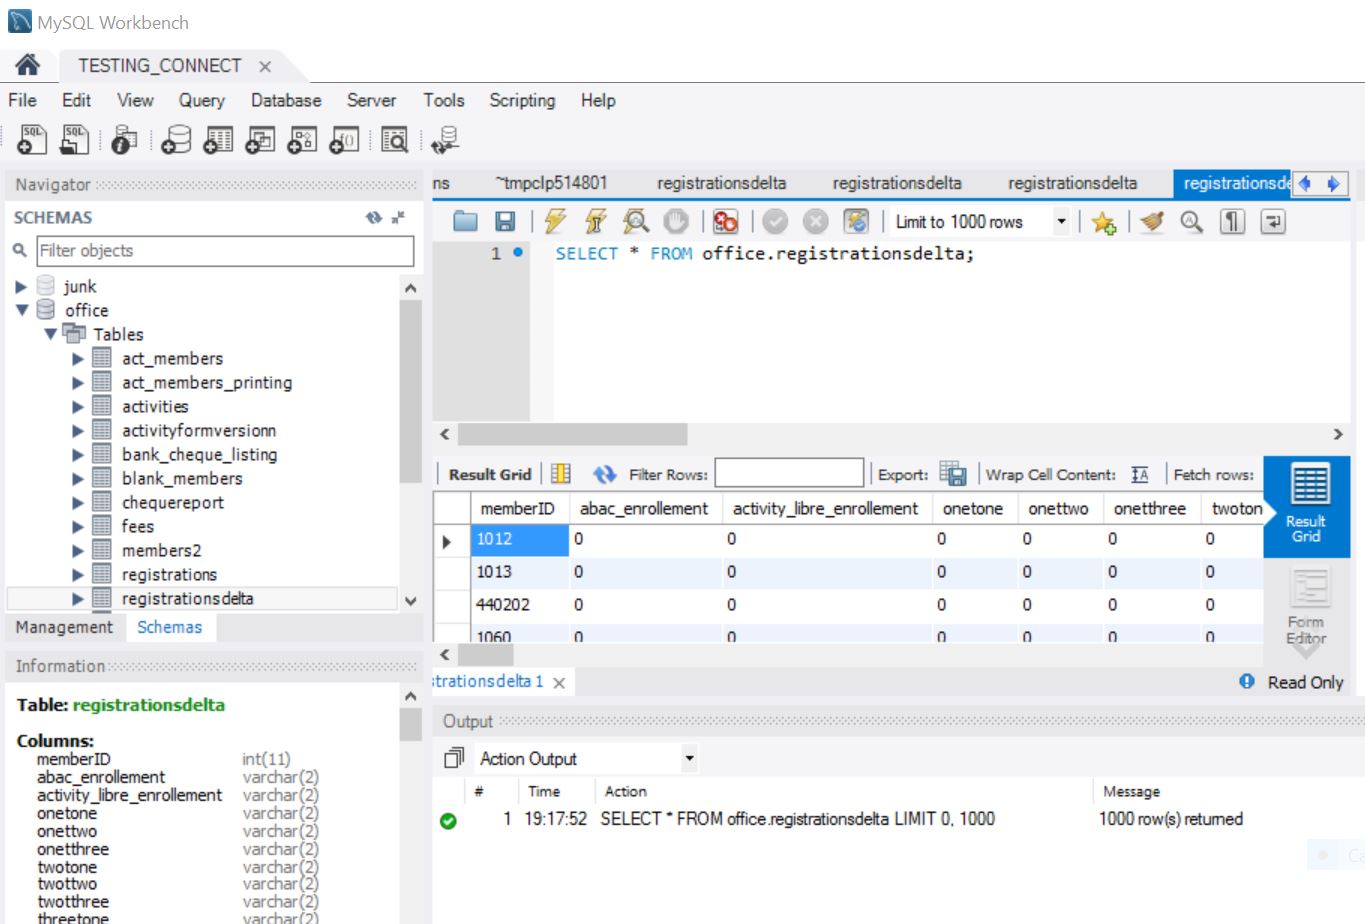Viewport: 1365px width, 924px height.
Task: Toggle Wrap Cell Content in the result grid
Action: click(x=1139, y=474)
